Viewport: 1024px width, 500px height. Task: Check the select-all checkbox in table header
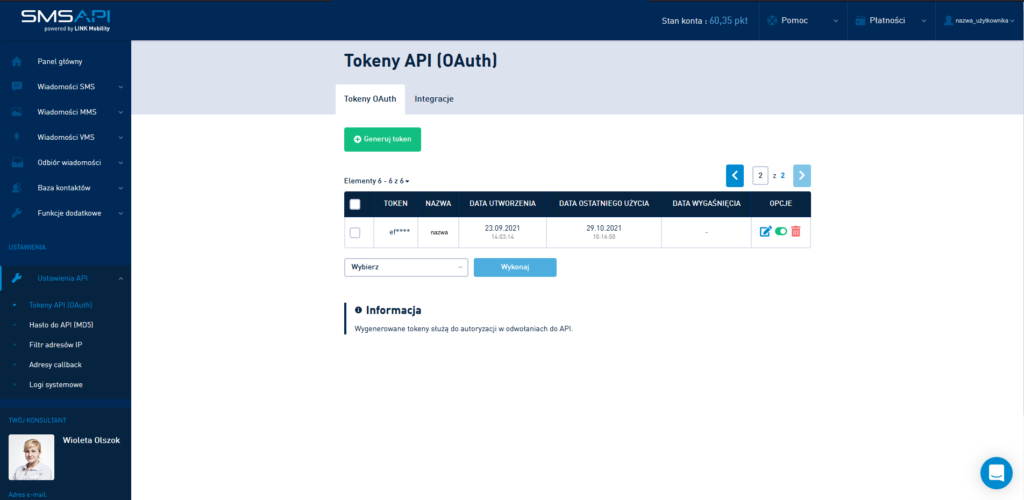(x=355, y=204)
